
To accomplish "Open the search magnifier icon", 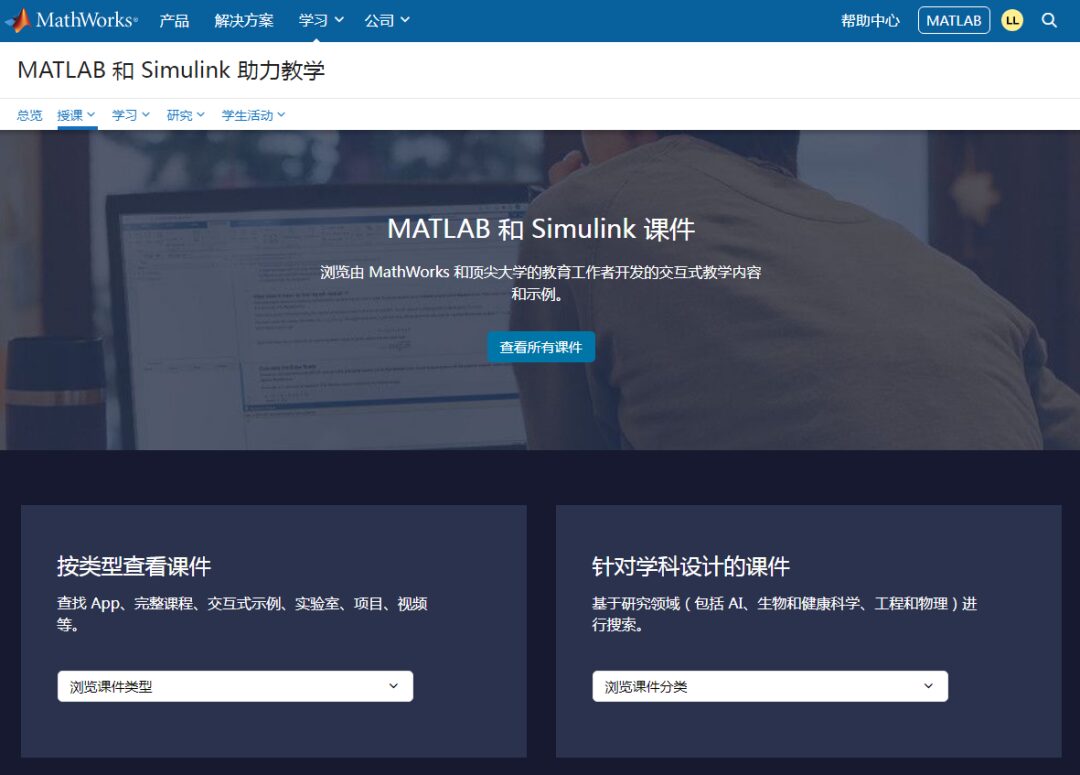I will click(1049, 21).
